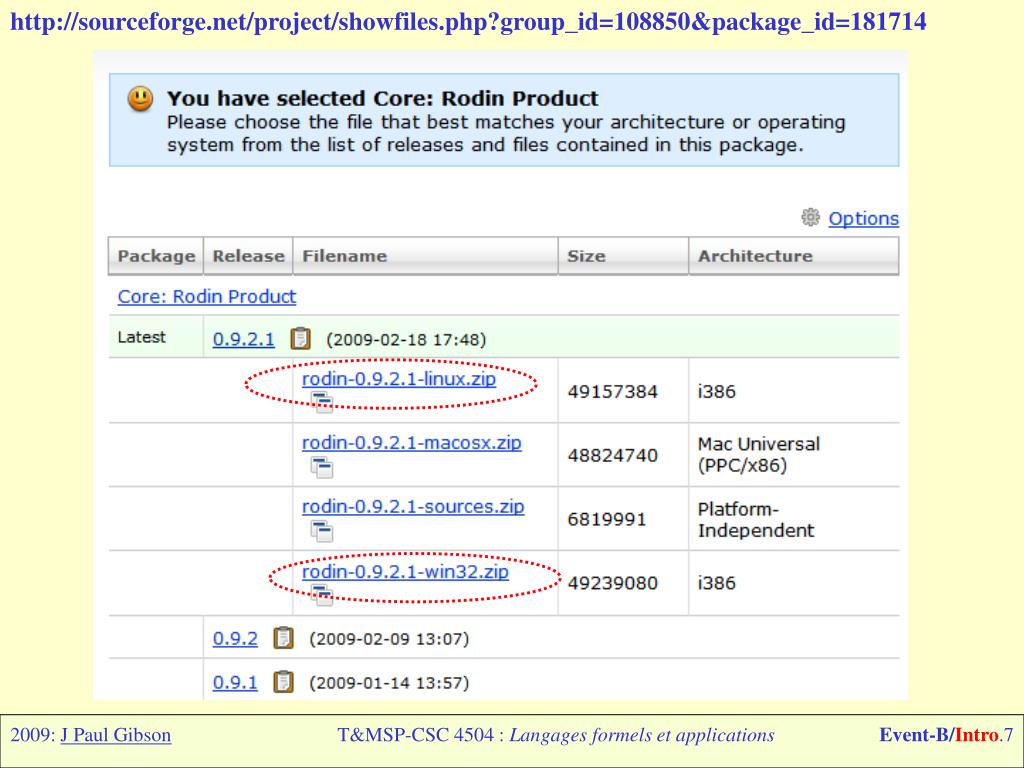The image size is (1024, 768).
Task: Open release 0.9.1 link
Action: [x=235, y=682]
